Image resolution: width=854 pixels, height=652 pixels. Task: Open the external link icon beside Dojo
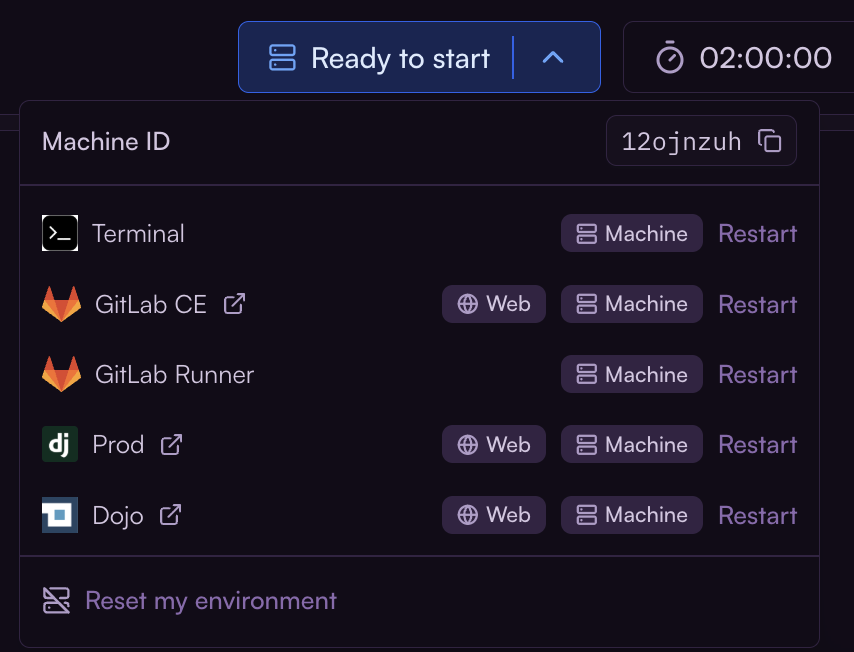pos(171,515)
